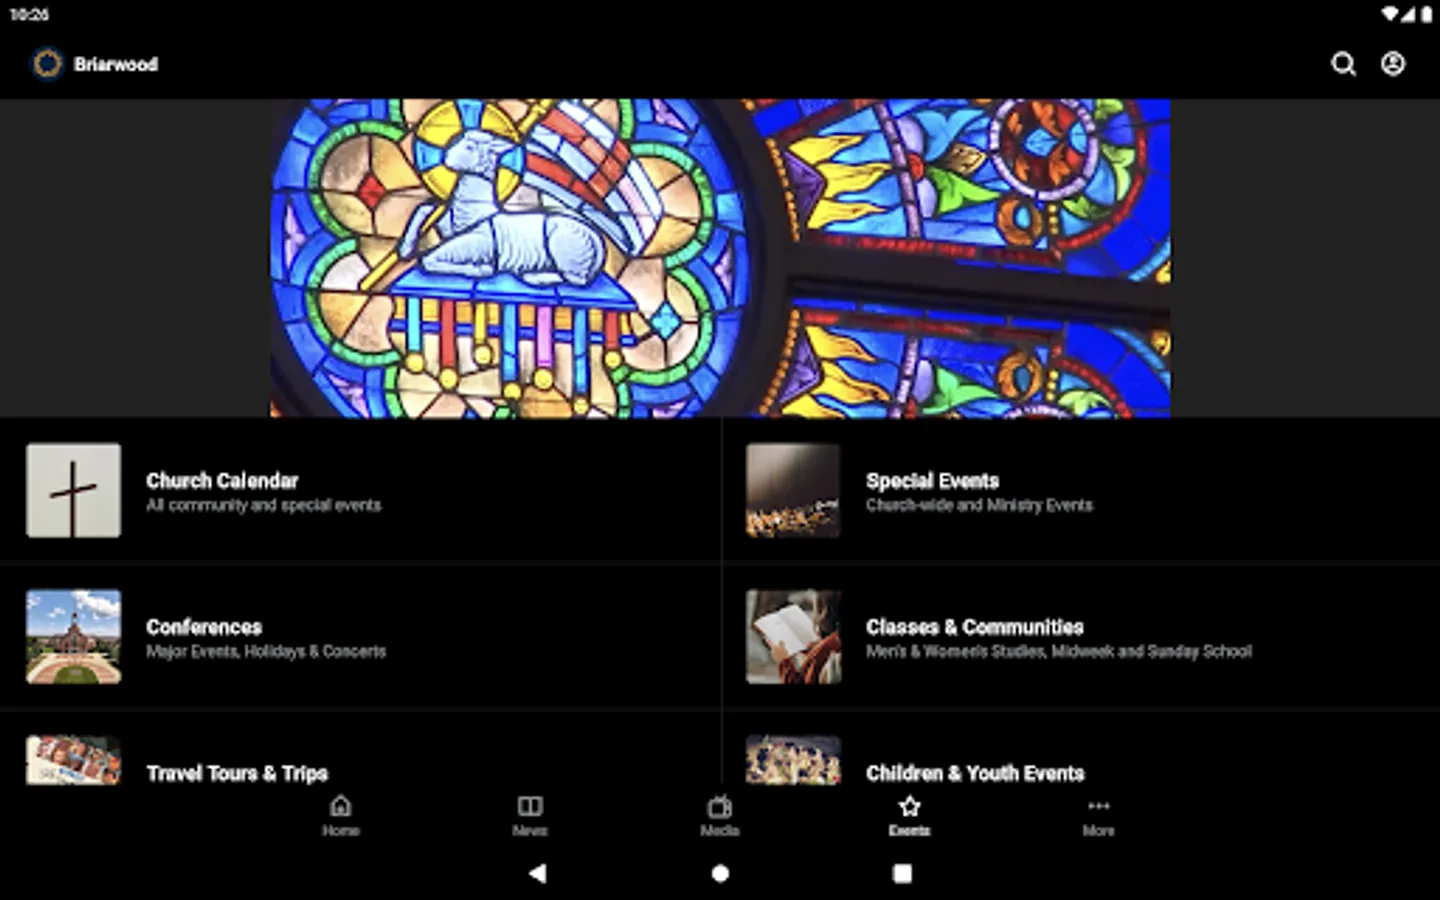Image resolution: width=1440 pixels, height=900 pixels.
Task: Tap the stained glass banner image
Action: click(720, 258)
